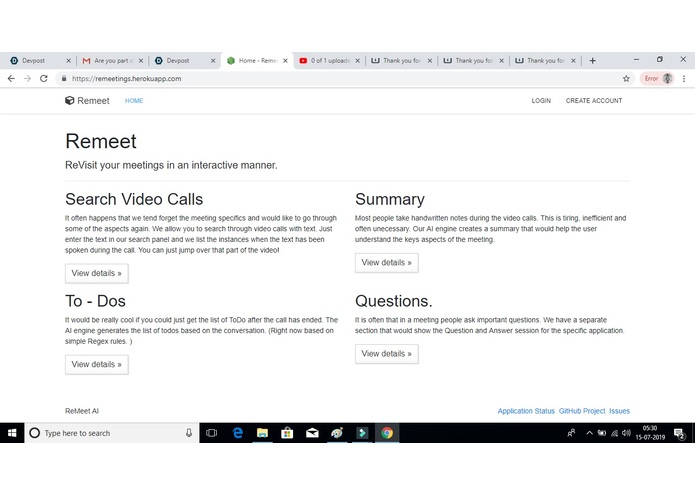Open Microsoft Store from the taskbar
The height and width of the screenshot is (494, 695).
pyautogui.click(x=287, y=433)
